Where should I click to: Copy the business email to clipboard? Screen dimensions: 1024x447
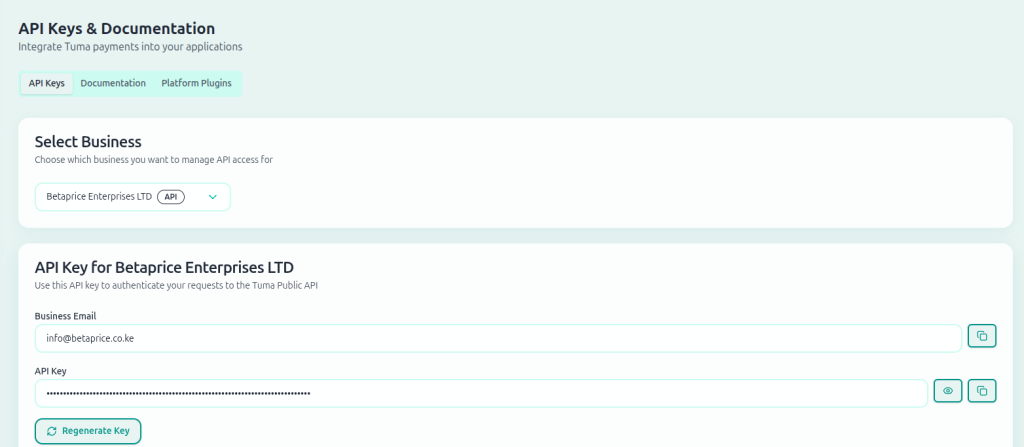pyautogui.click(x=982, y=337)
